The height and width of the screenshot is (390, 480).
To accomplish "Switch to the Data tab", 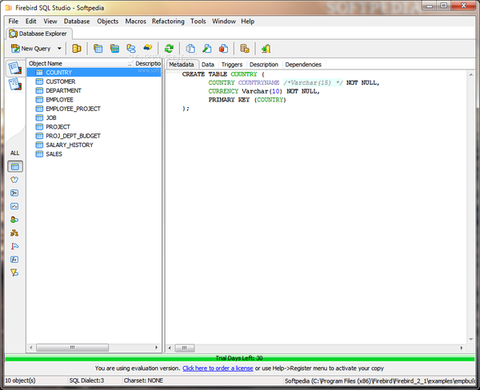I will [x=208, y=64].
